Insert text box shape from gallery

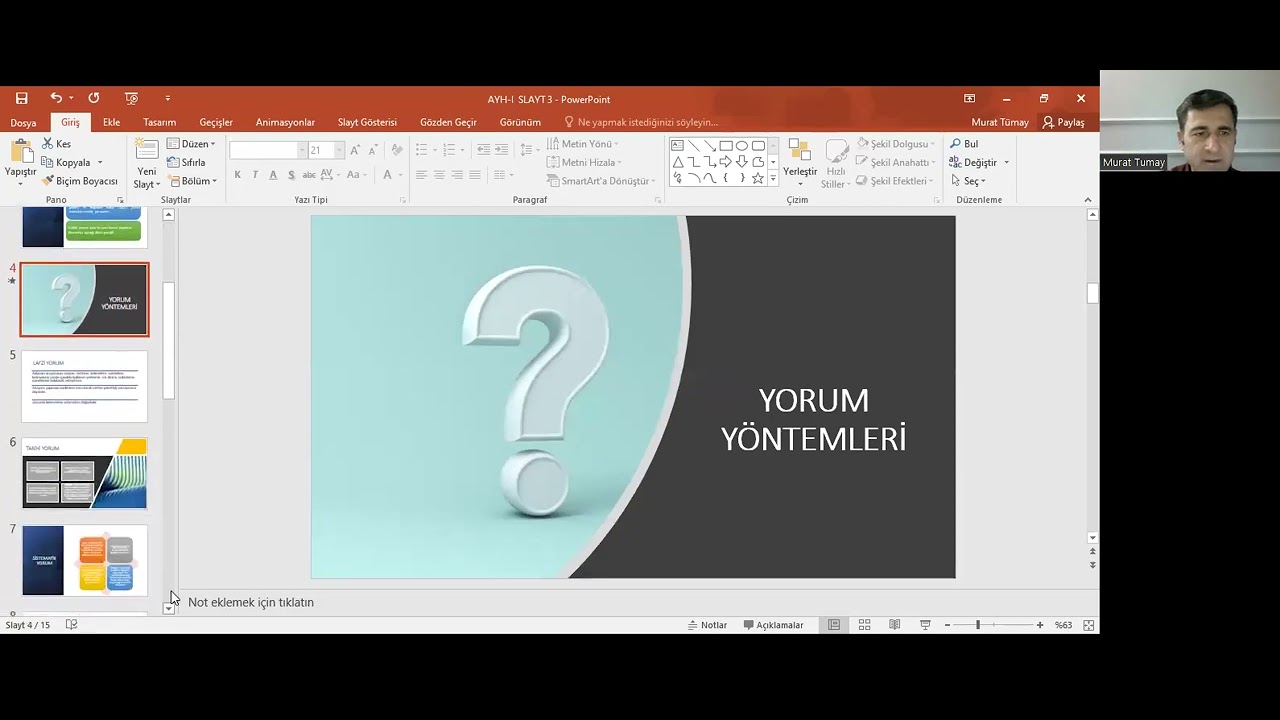677,145
